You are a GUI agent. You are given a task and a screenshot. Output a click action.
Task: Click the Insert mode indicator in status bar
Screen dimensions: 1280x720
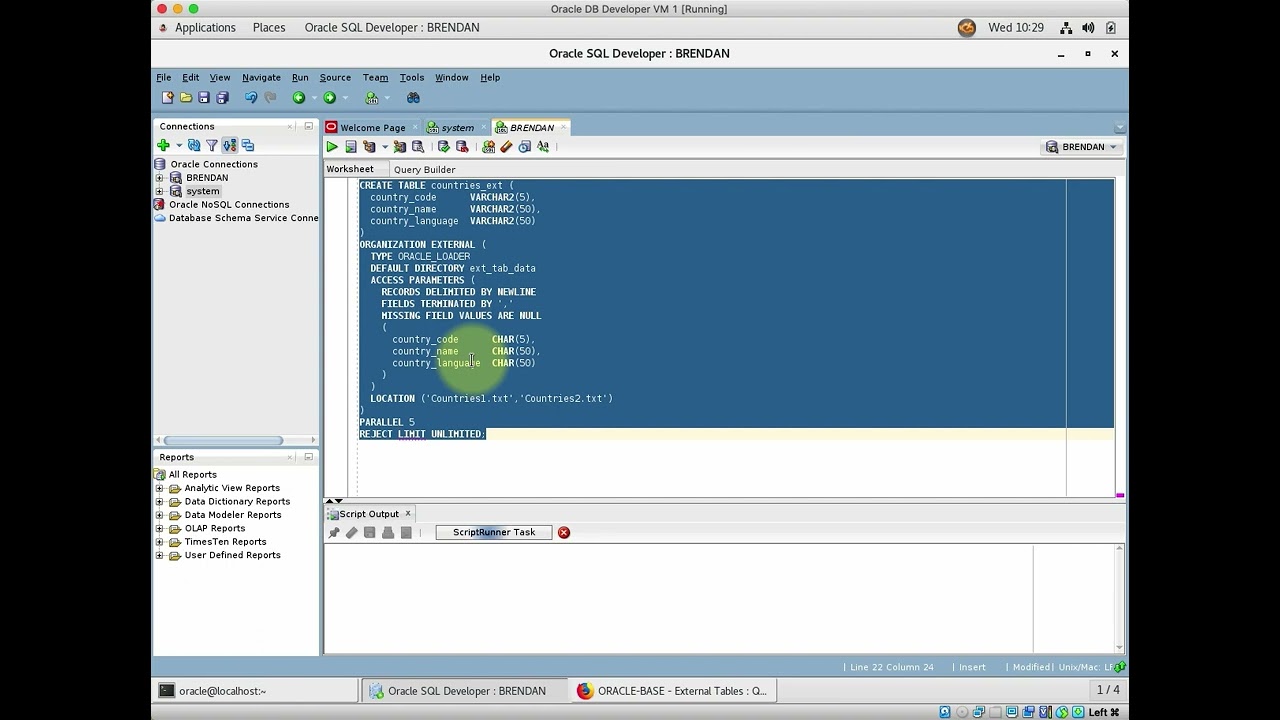[972, 667]
